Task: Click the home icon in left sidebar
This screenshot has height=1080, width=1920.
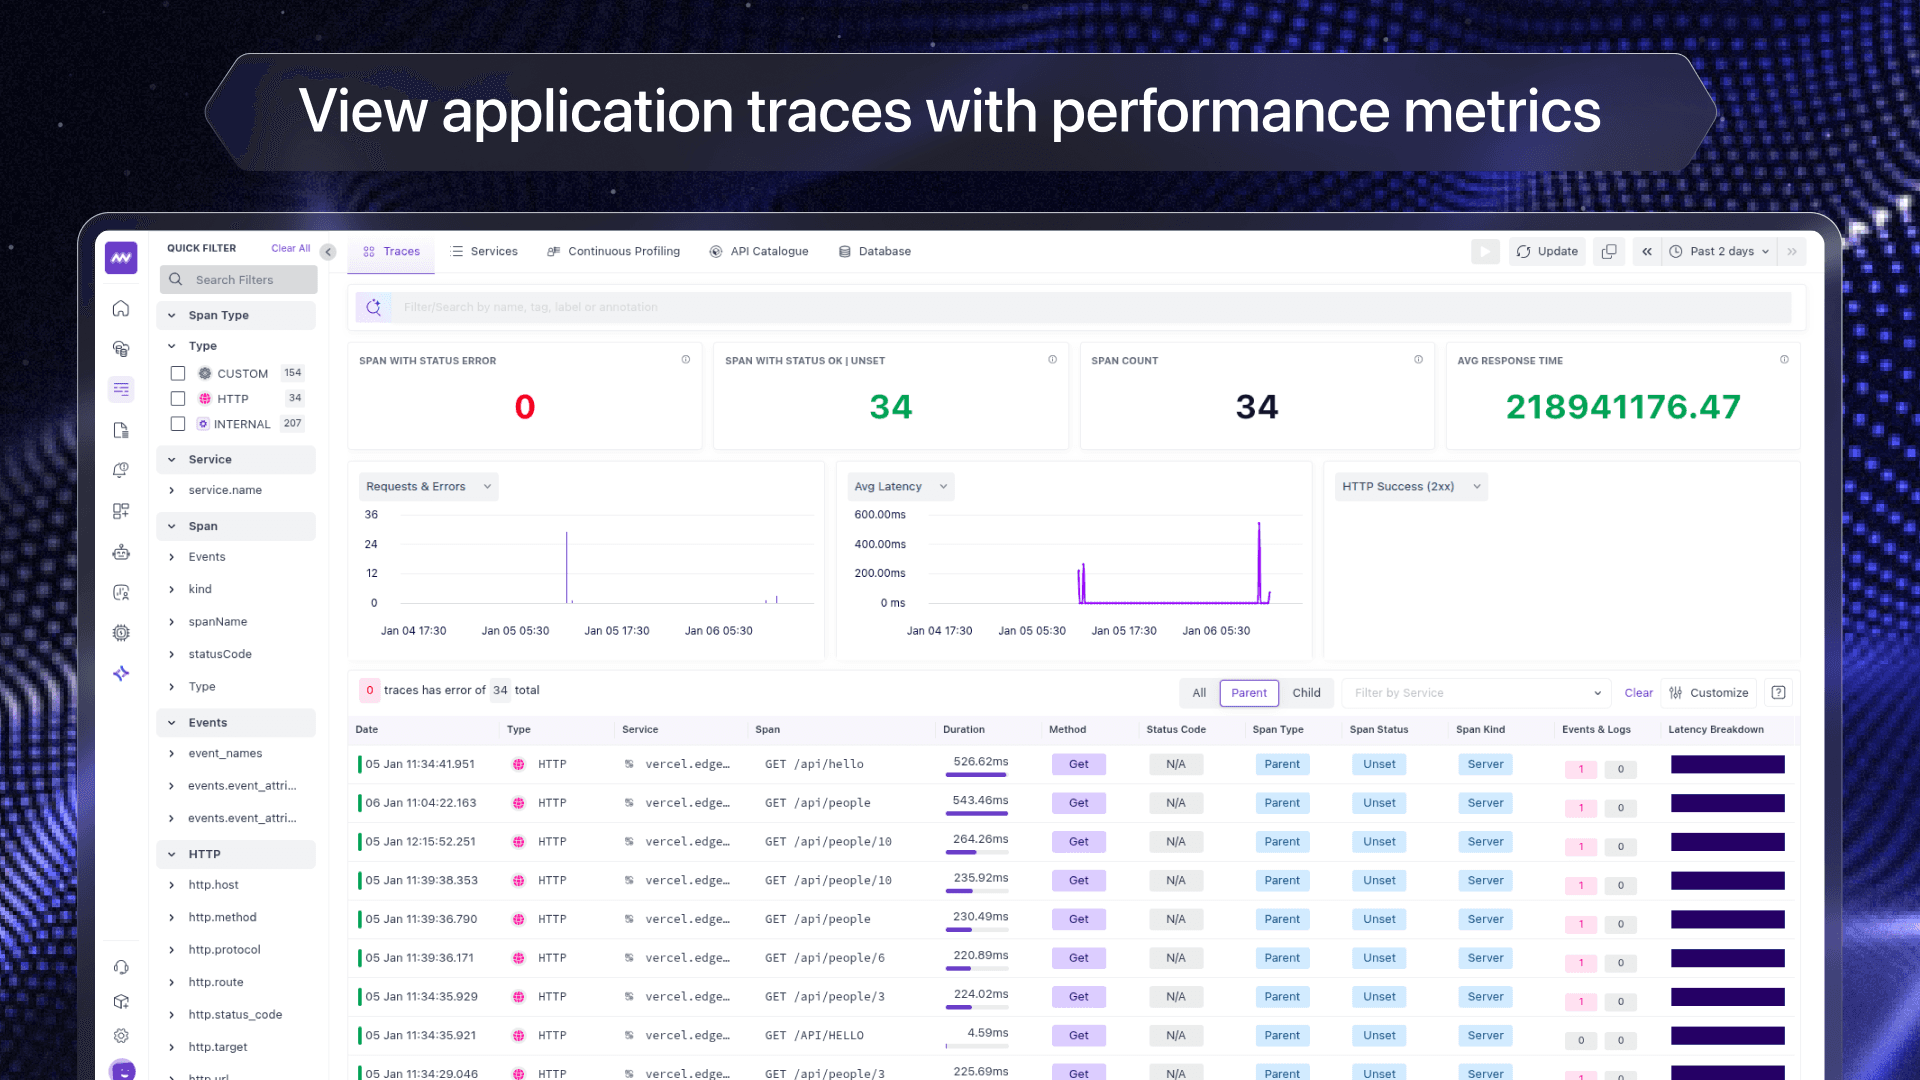Action: click(121, 309)
